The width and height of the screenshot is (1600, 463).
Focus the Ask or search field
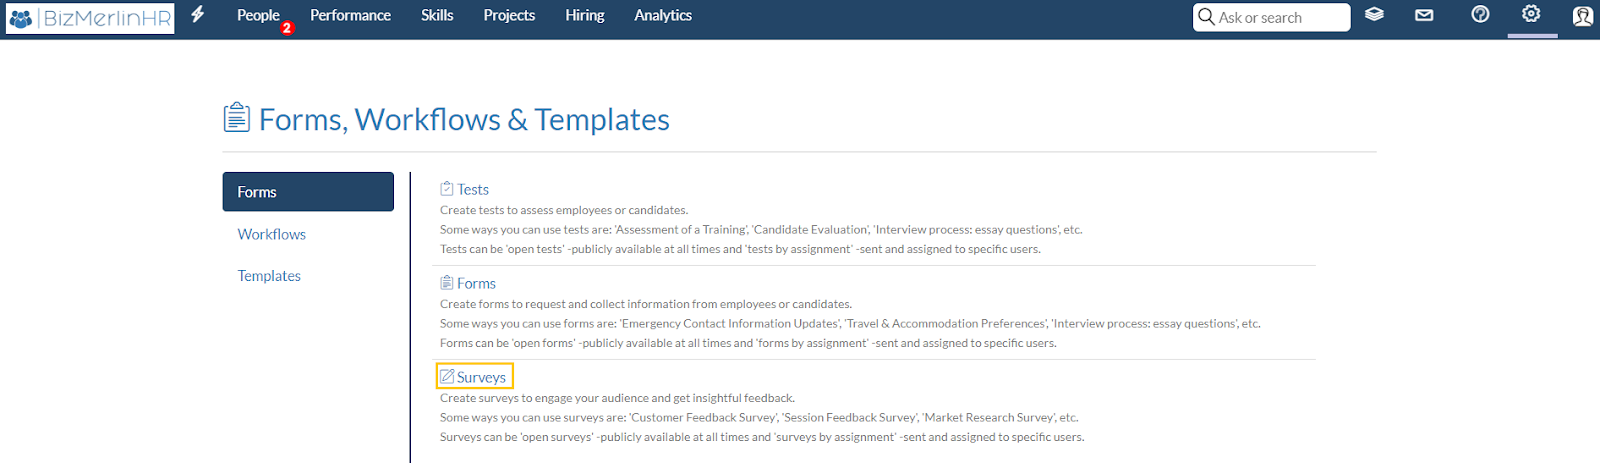coord(1272,17)
